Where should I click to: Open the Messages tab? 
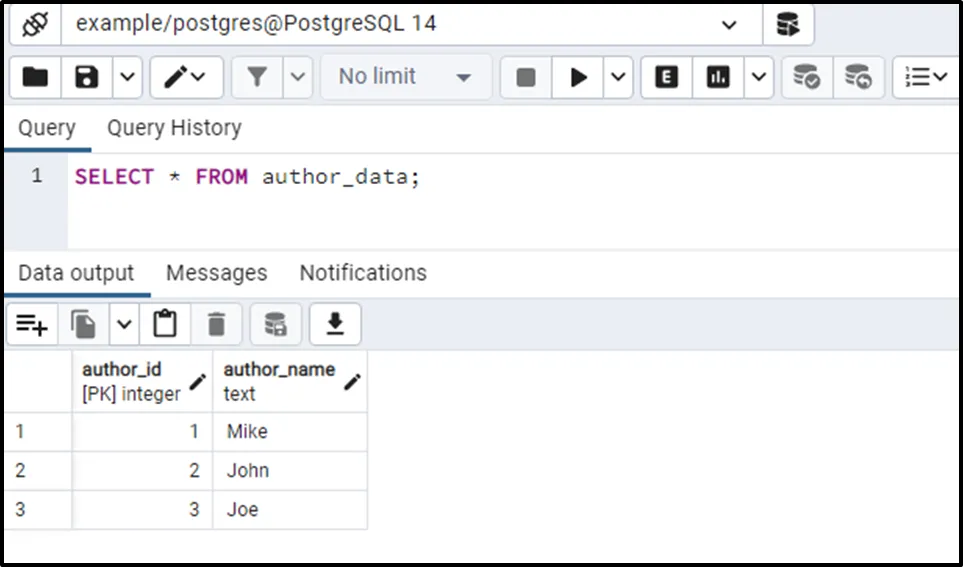click(x=216, y=273)
